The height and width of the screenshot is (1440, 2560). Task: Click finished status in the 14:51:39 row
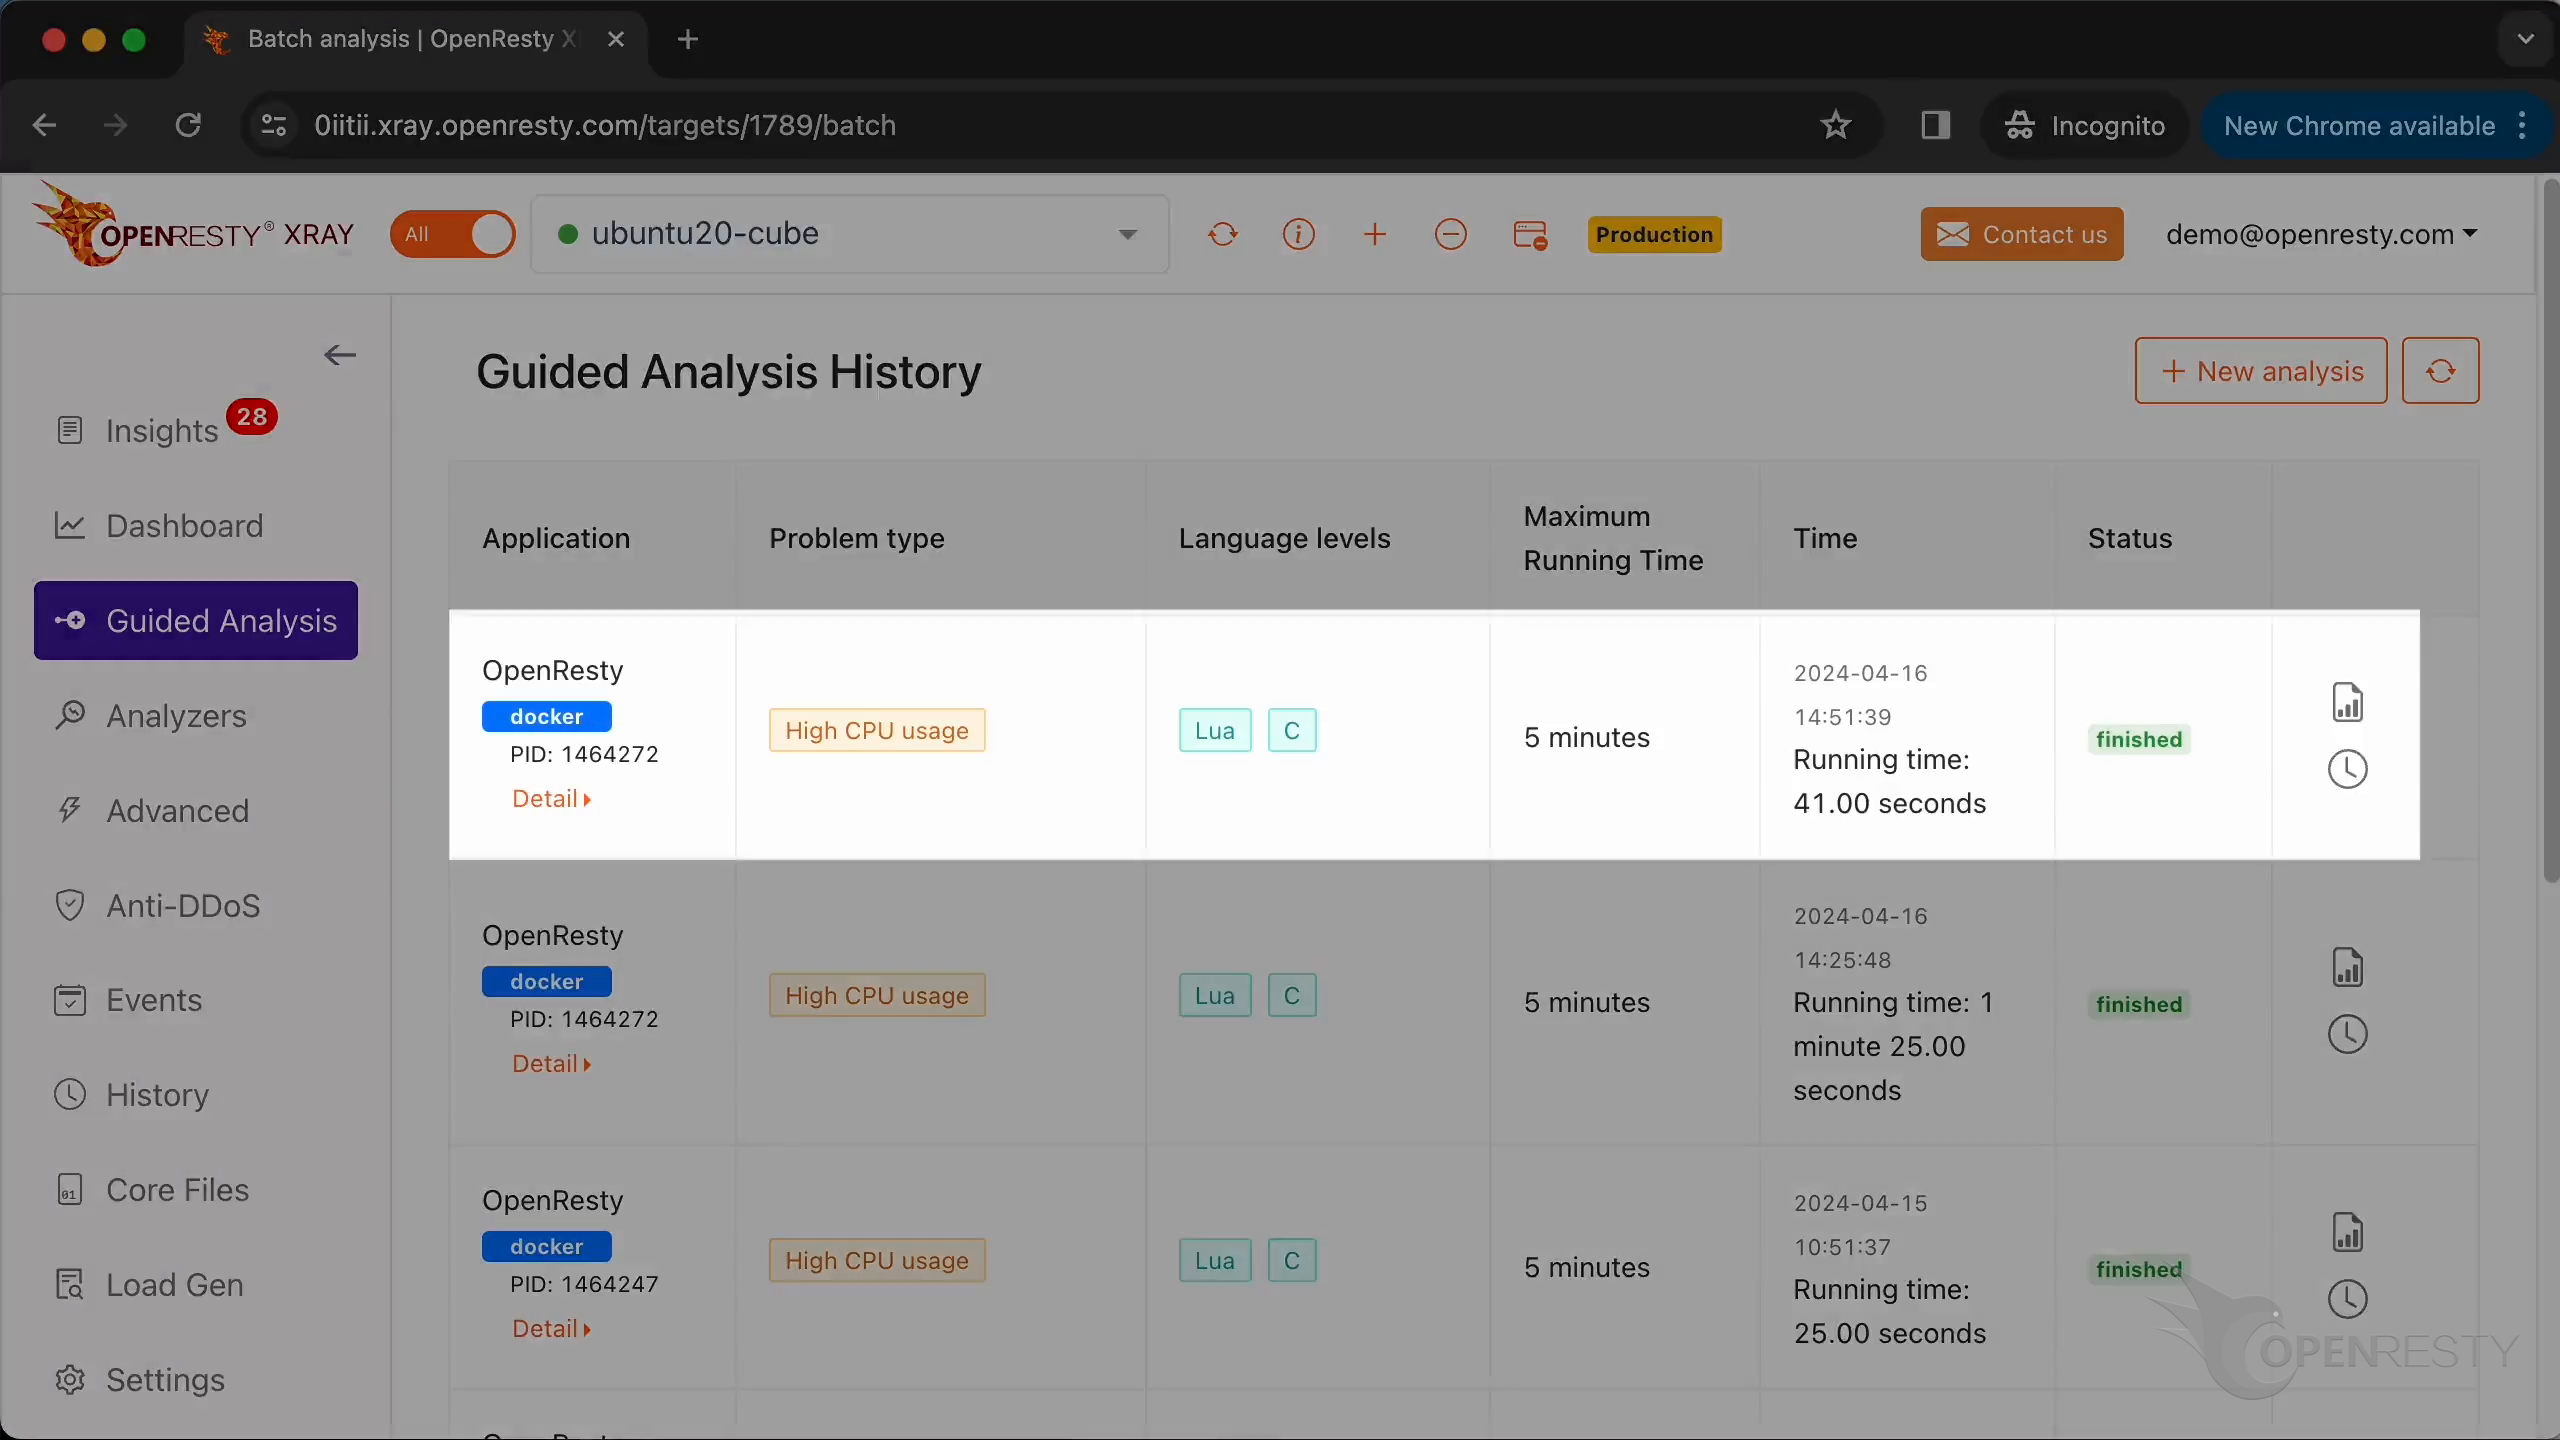(2139, 740)
